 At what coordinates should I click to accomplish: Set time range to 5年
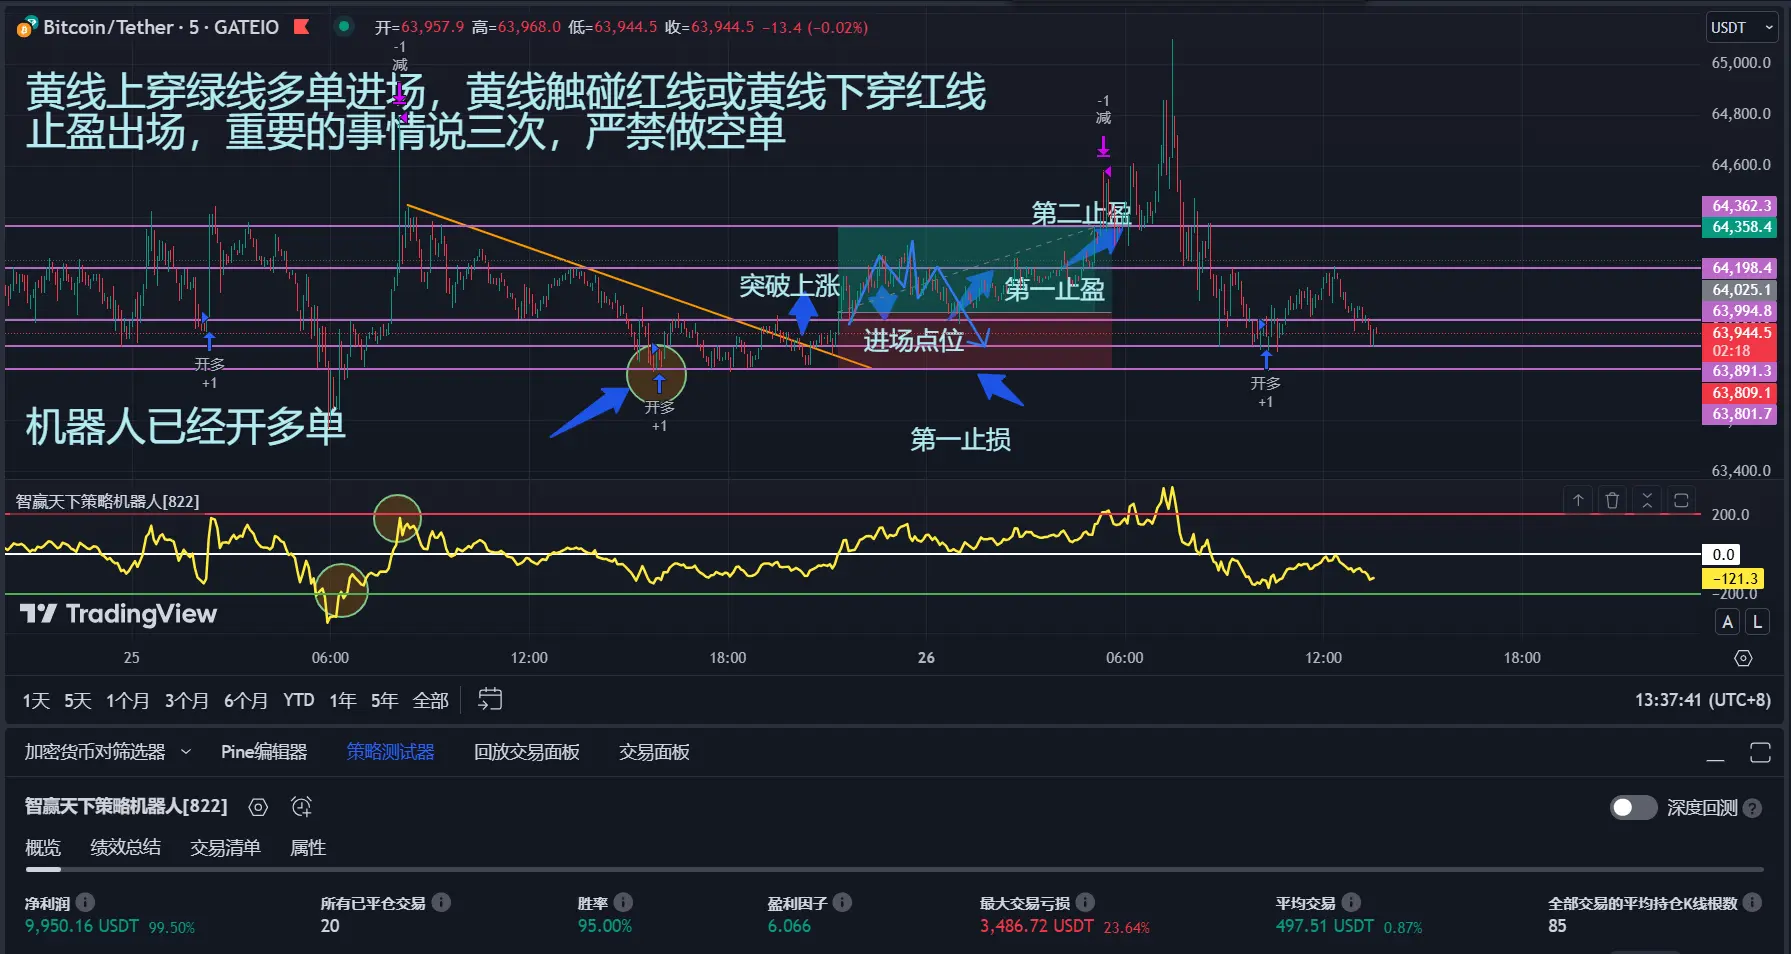pos(385,700)
